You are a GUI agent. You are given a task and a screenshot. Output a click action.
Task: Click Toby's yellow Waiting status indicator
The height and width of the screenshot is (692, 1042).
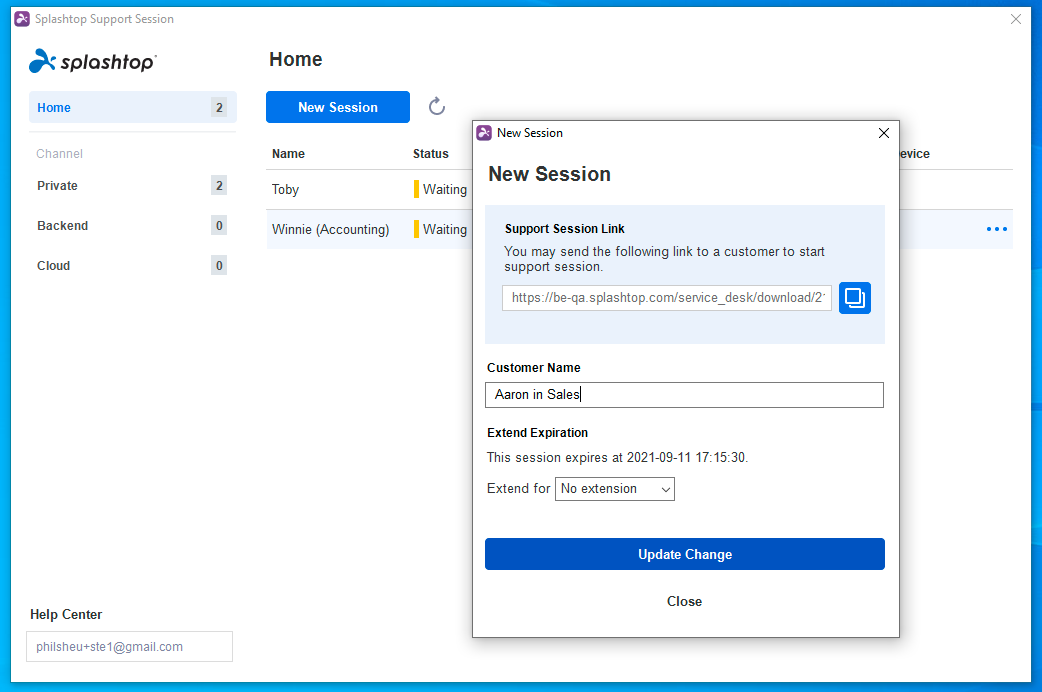pyautogui.click(x=417, y=189)
